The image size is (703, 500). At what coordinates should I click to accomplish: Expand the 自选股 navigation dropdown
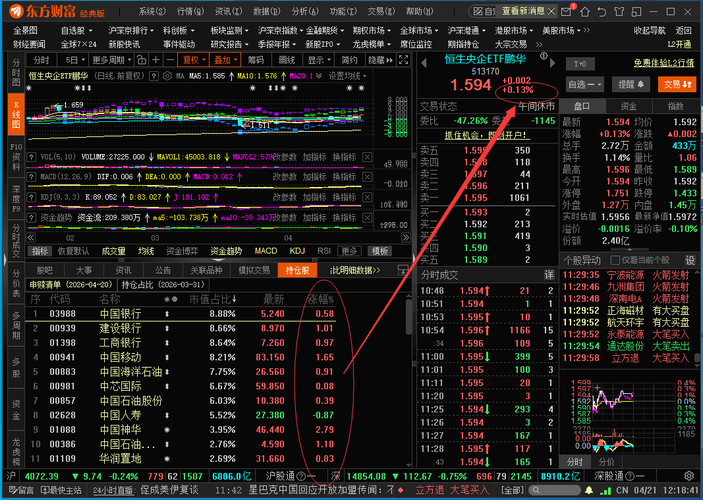click(77, 30)
